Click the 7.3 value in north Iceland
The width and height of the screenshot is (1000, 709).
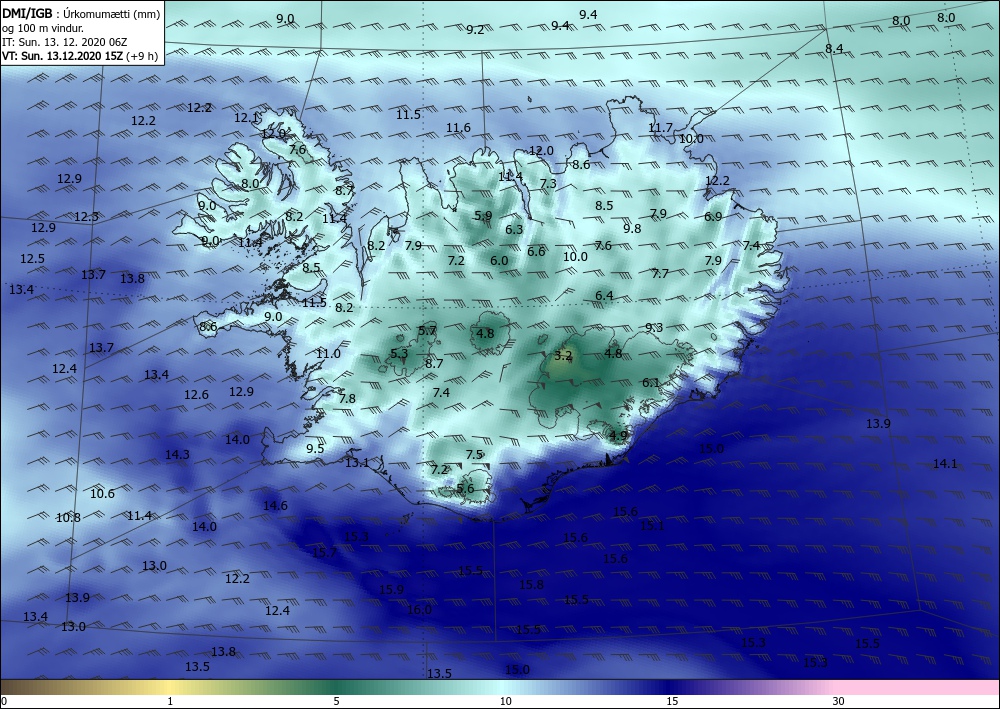pos(548,184)
